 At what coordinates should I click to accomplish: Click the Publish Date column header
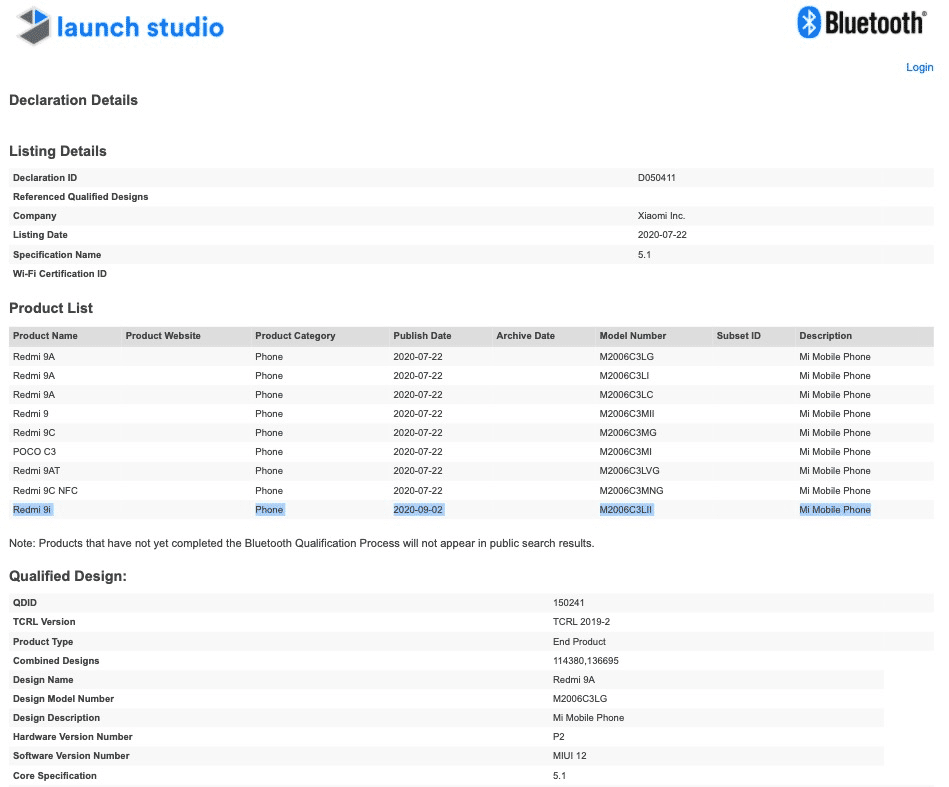pyautogui.click(x=422, y=335)
